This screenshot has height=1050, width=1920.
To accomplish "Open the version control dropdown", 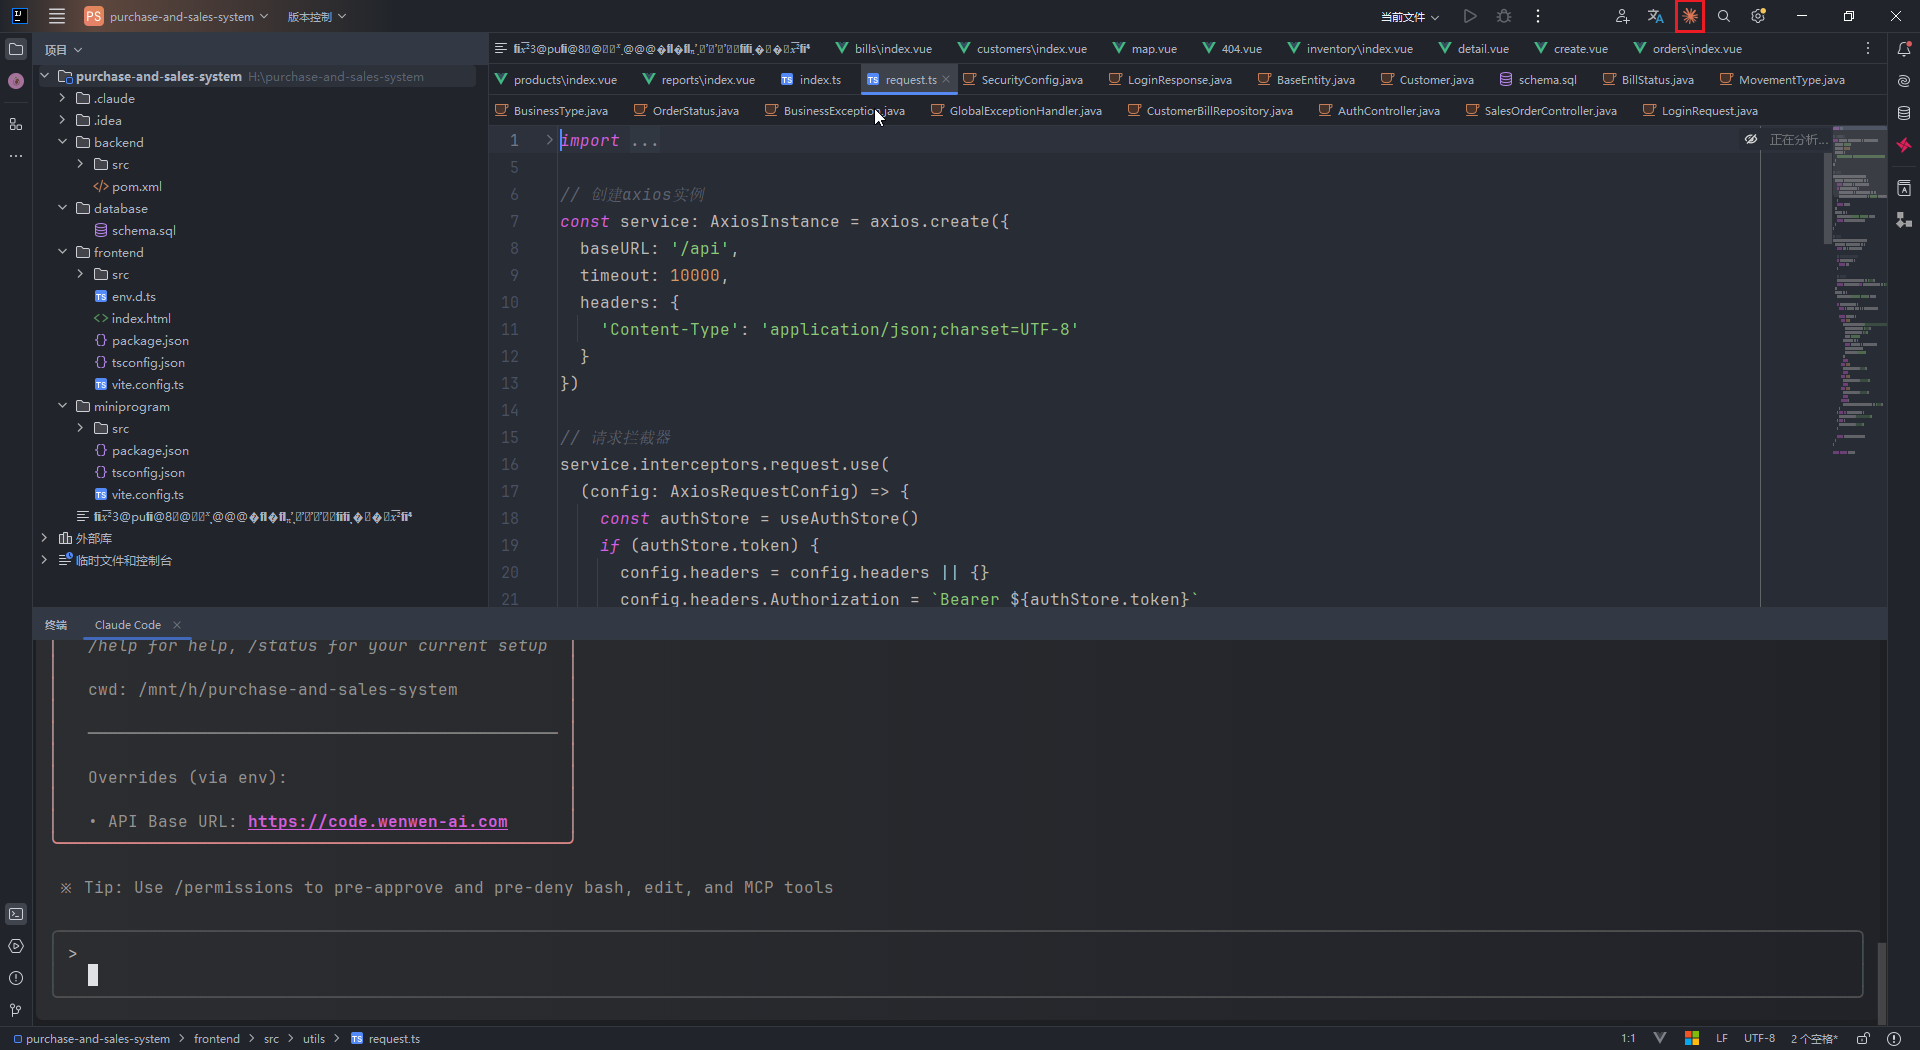I will pyautogui.click(x=316, y=16).
